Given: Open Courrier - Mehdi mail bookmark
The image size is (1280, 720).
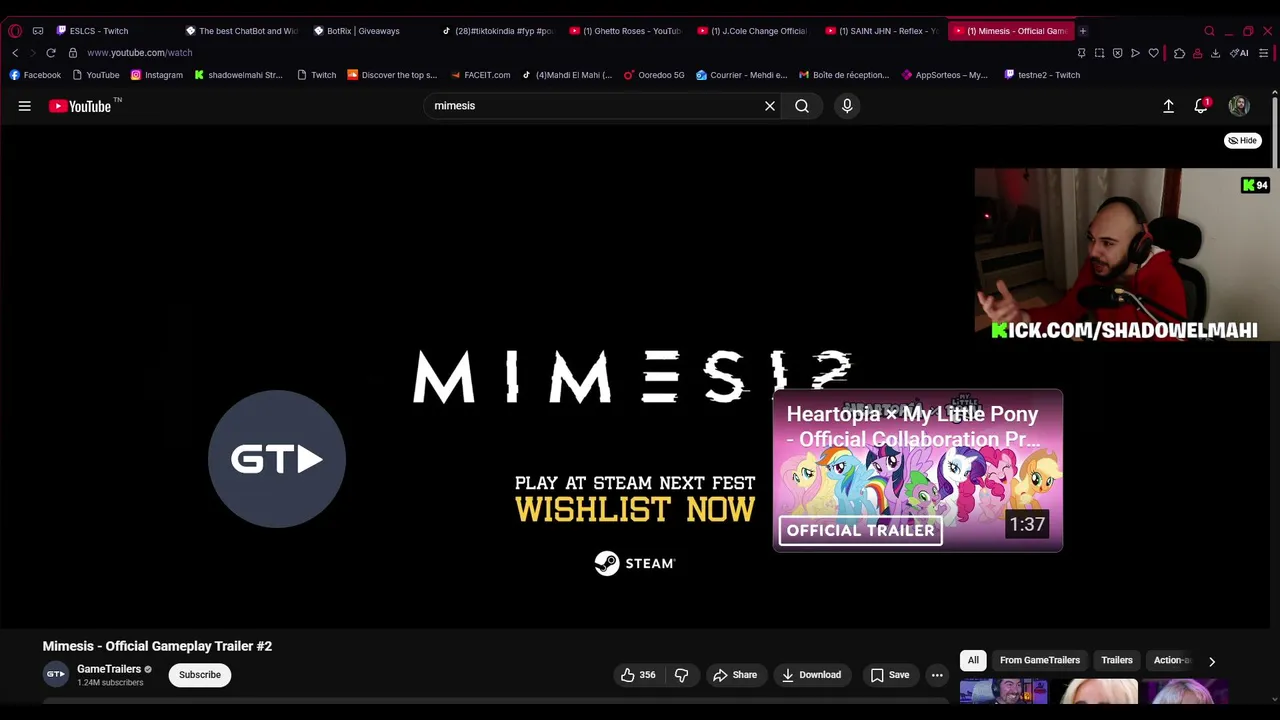Looking at the screenshot, I should (x=742, y=75).
